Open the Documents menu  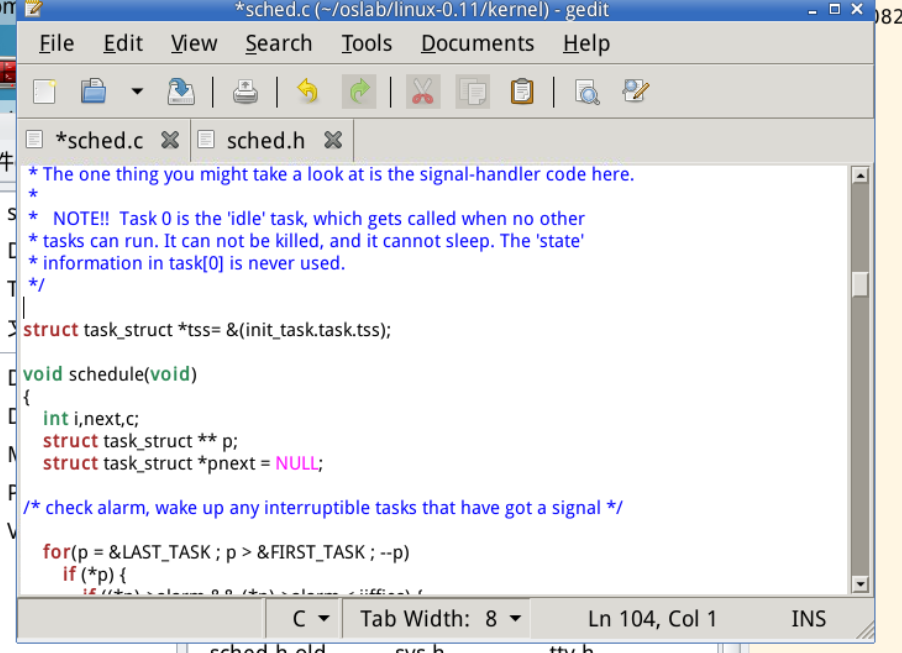coord(477,44)
